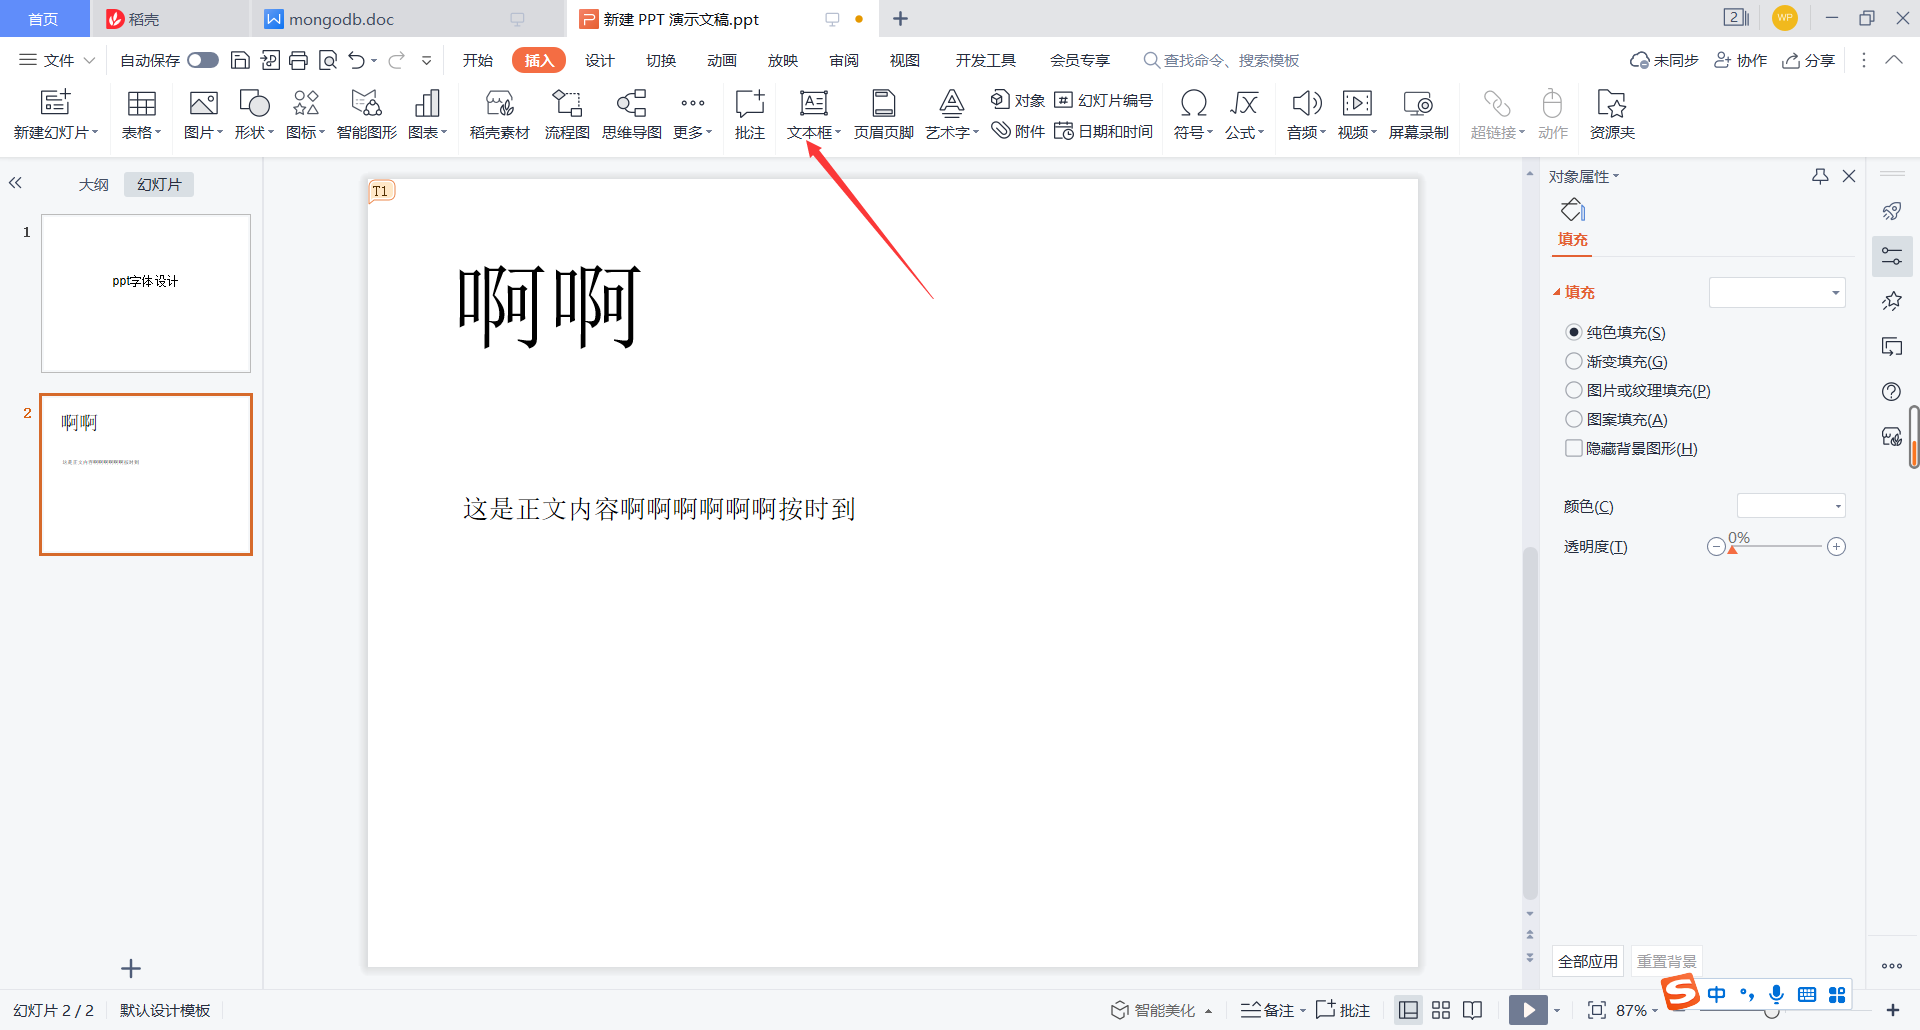Select 纯色填充(S) solid fill option
1920x1030 pixels.
click(x=1615, y=332)
